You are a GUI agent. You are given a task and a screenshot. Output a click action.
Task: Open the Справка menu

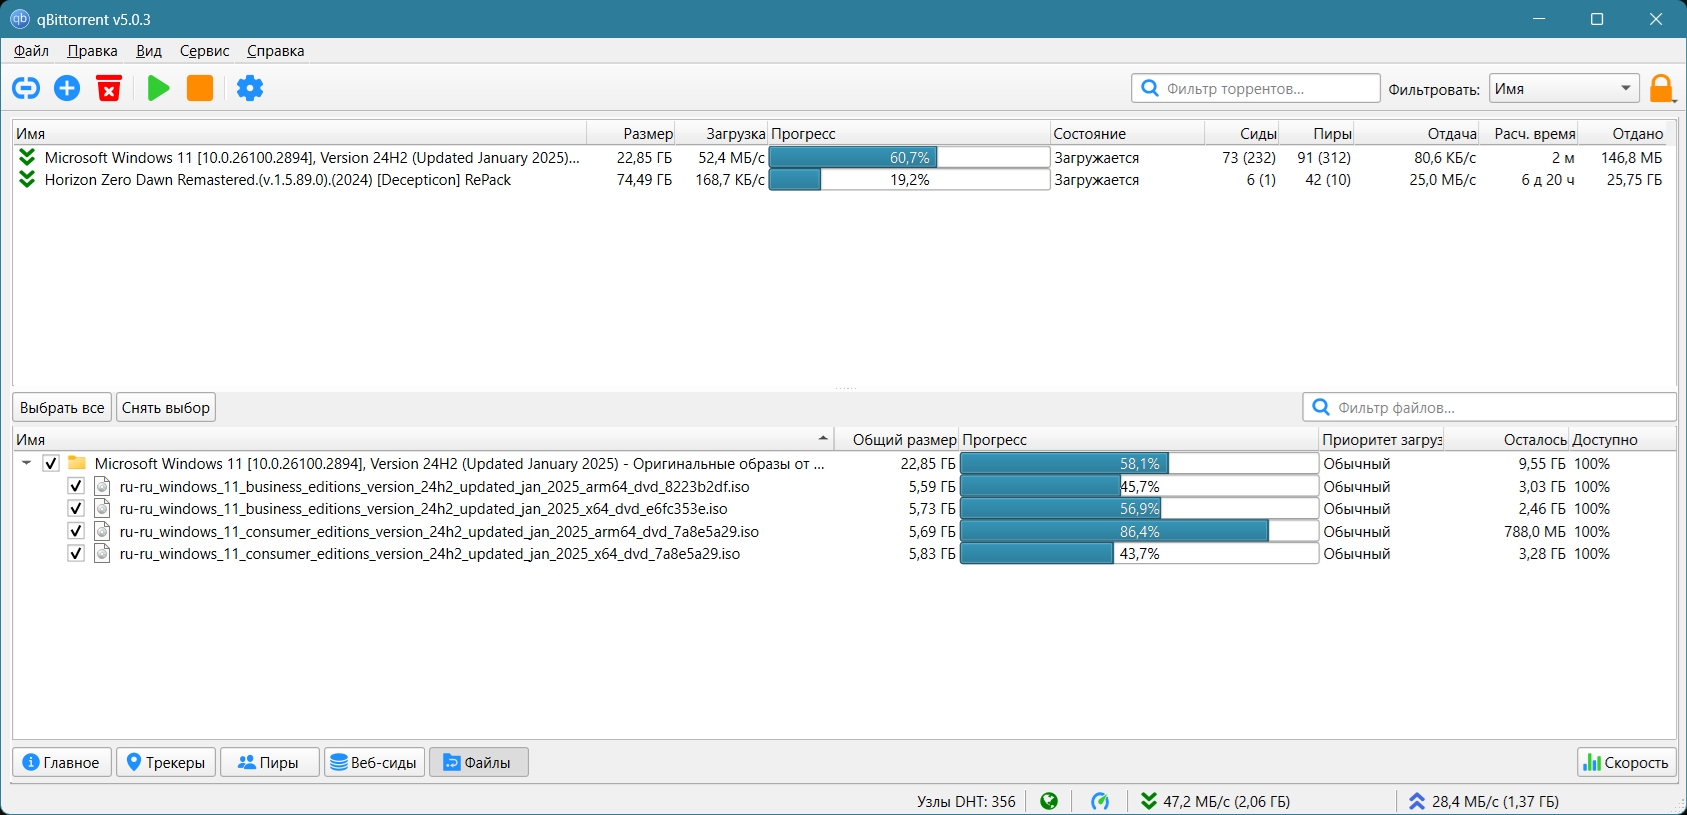[x=276, y=51]
